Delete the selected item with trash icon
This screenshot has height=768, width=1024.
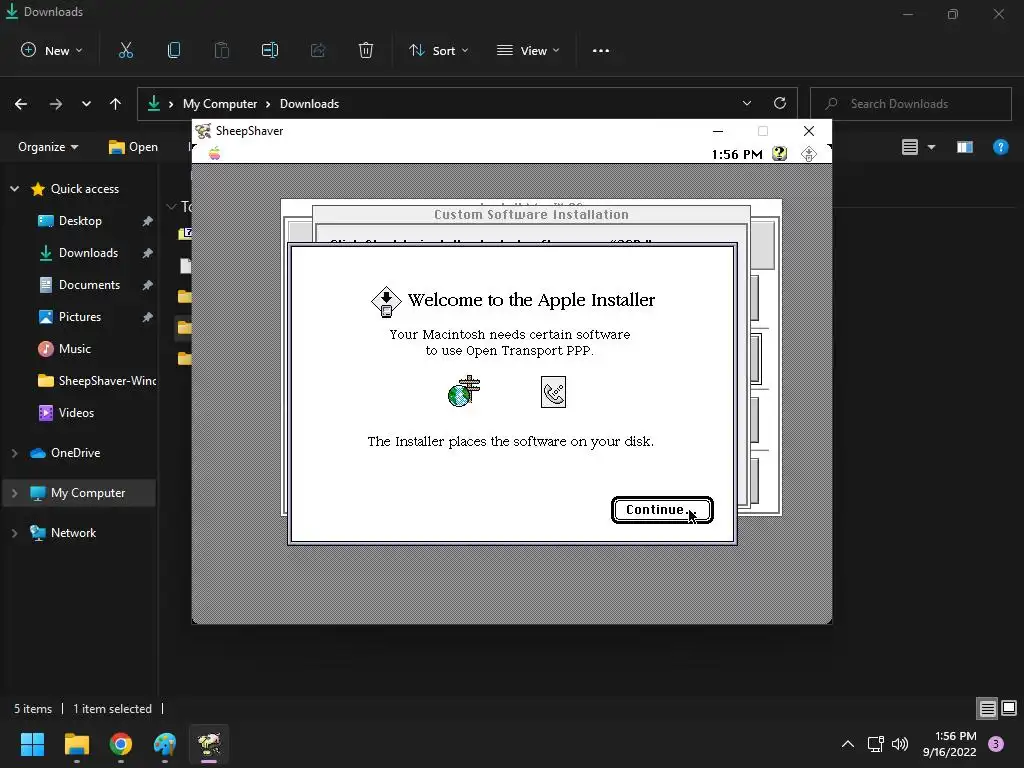click(x=366, y=50)
